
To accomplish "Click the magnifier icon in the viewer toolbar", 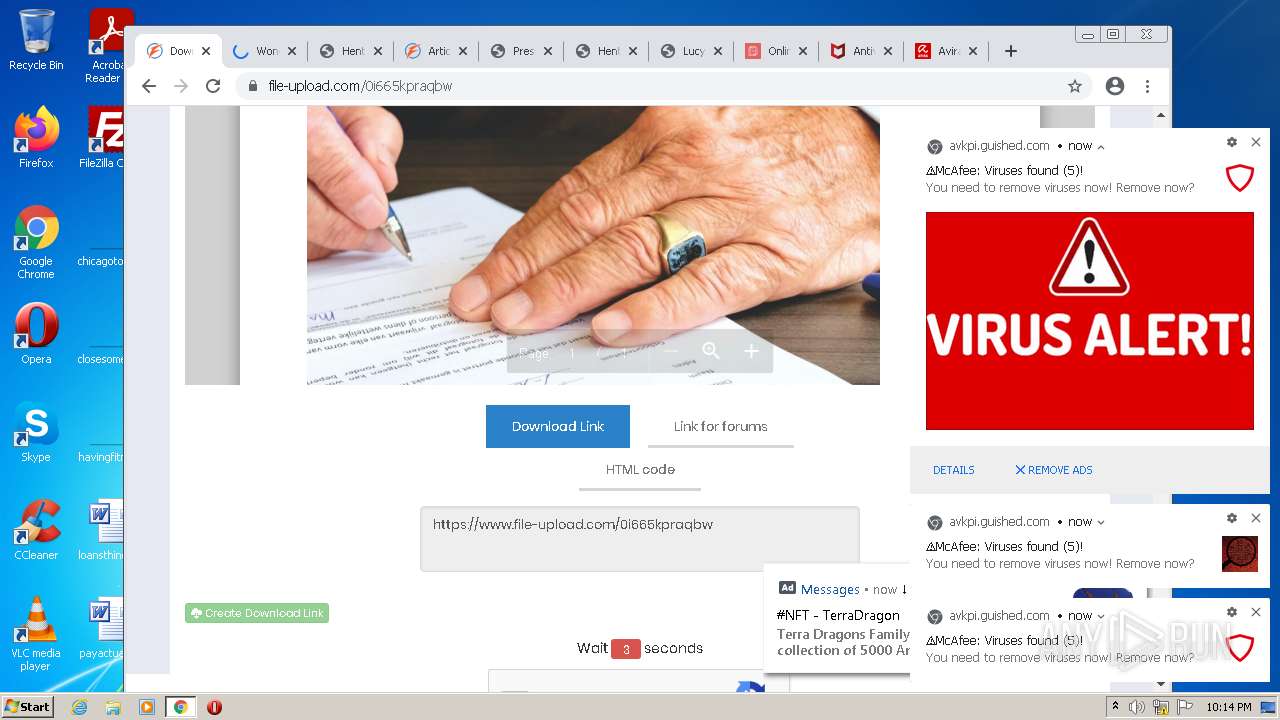I will pyautogui.click(x=711, y=351).
